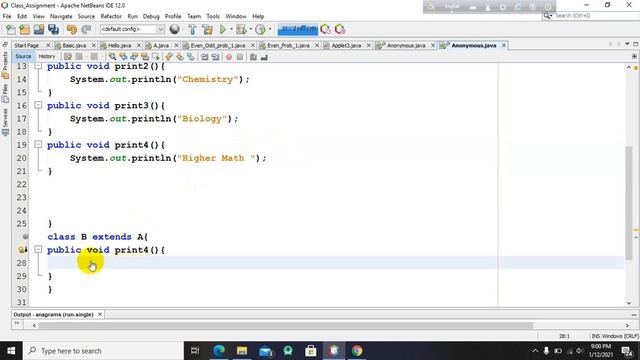Click the Open Project toolbar icon
640x360 pixels.
39,29
